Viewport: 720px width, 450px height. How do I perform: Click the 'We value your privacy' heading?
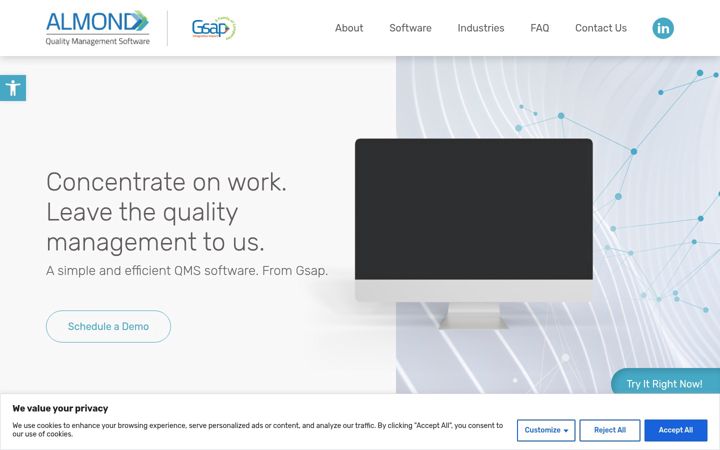(x=60, y=408)
